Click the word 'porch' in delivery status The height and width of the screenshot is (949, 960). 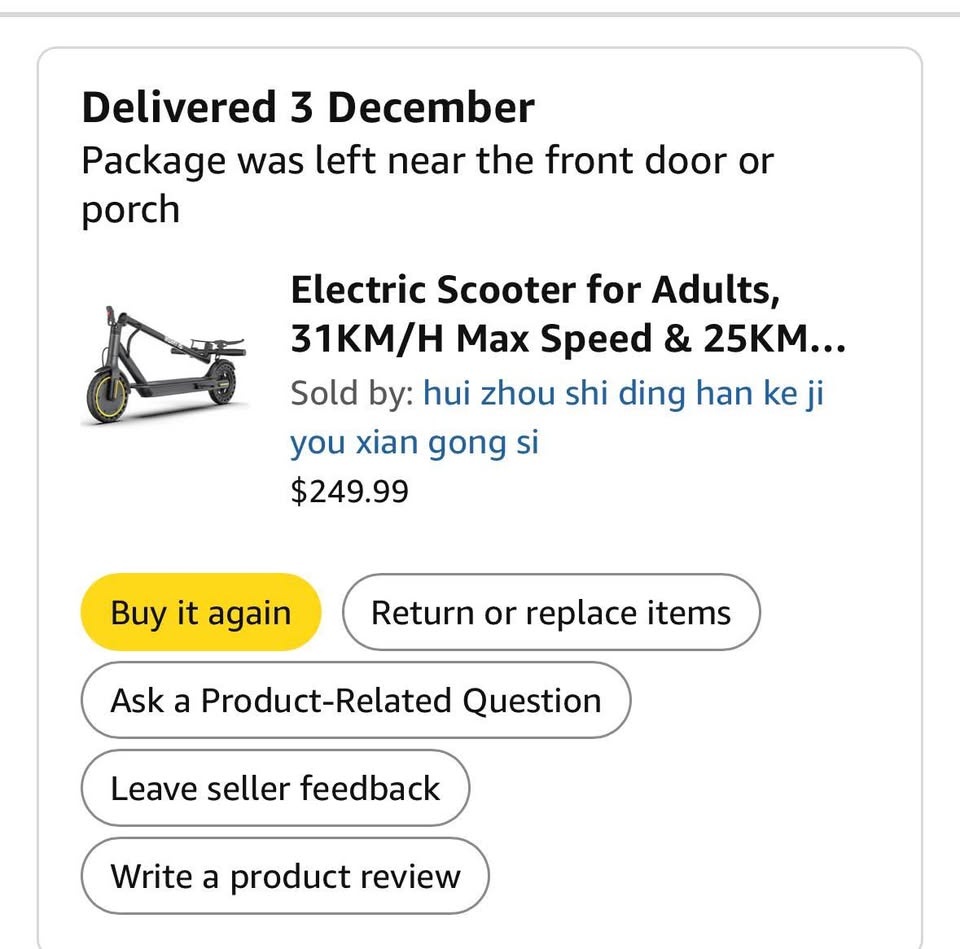click(130, 209)
